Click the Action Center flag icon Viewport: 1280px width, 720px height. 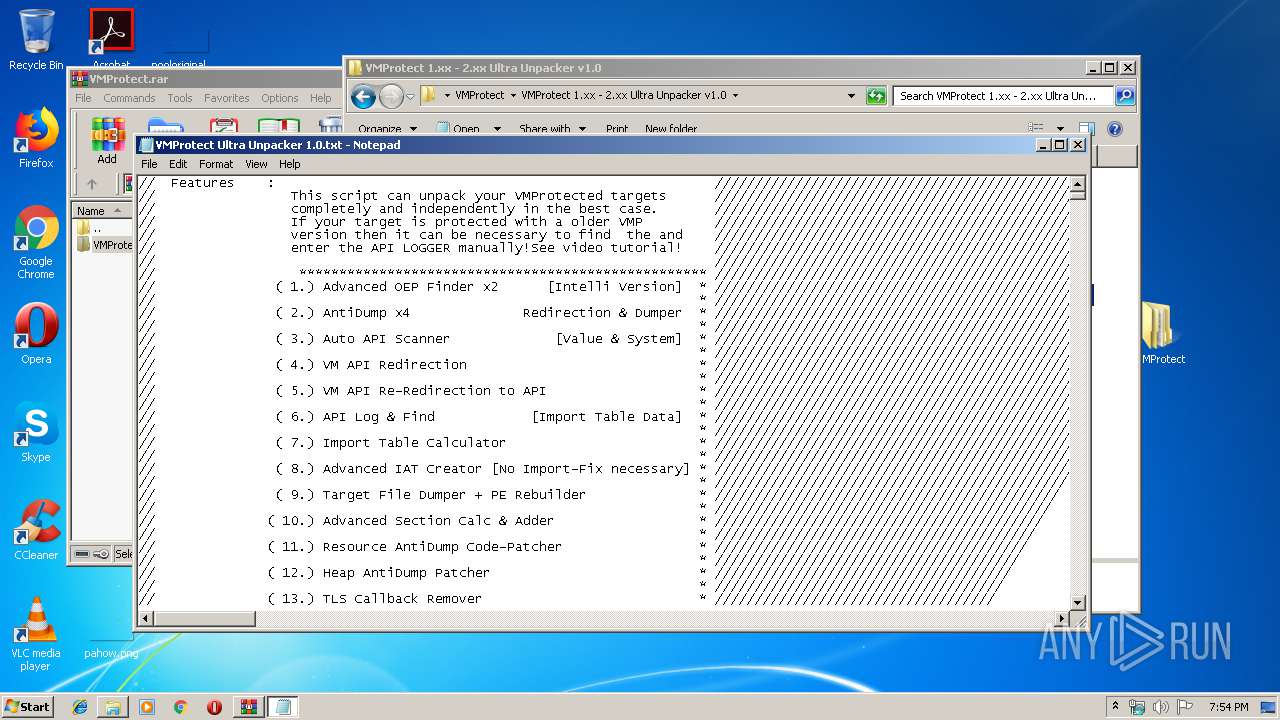pyautogui.click(x=1184, y=707)
